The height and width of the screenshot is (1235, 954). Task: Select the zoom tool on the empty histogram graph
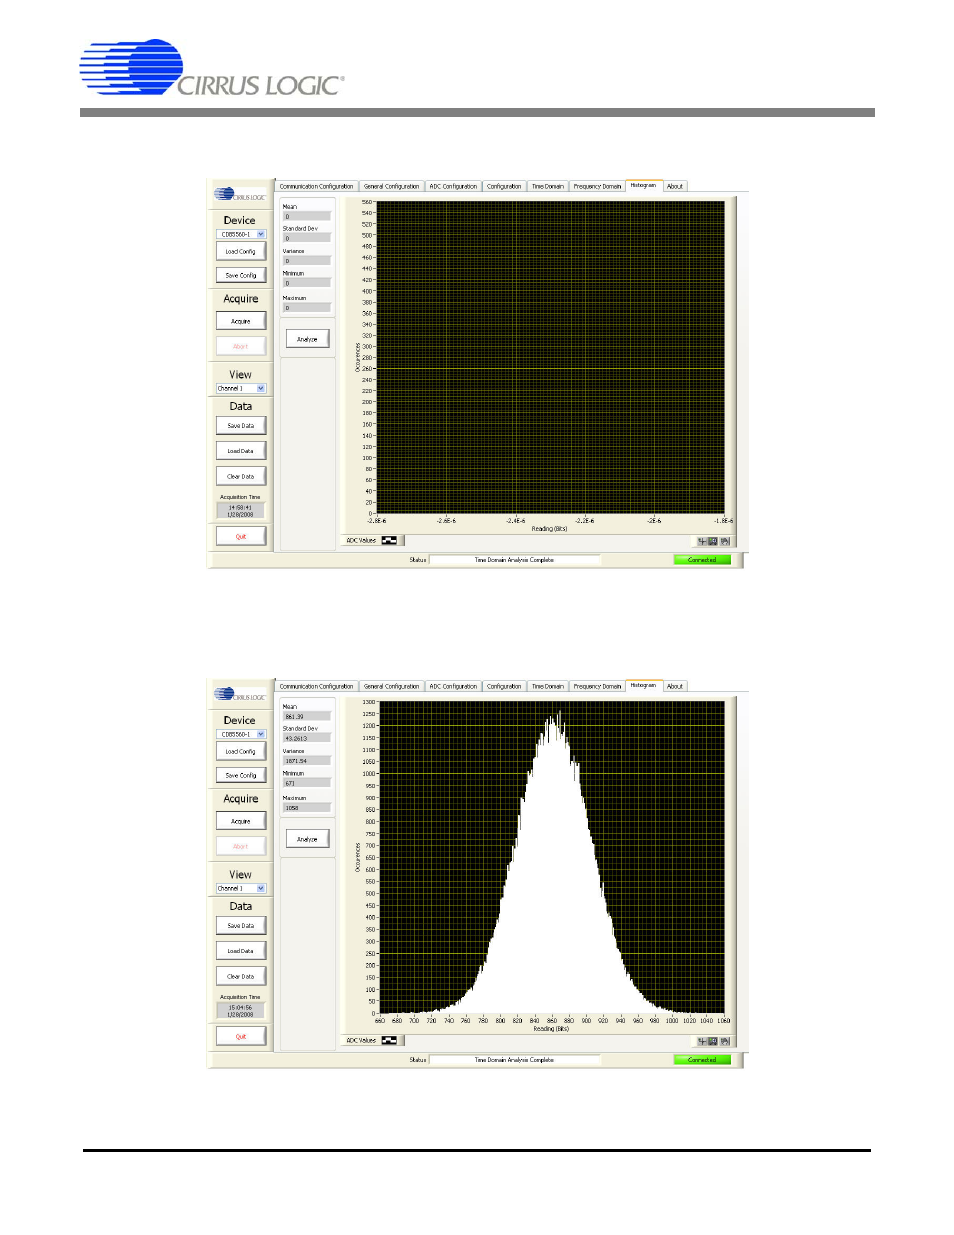pyautogui.click(x=713, y=541)
